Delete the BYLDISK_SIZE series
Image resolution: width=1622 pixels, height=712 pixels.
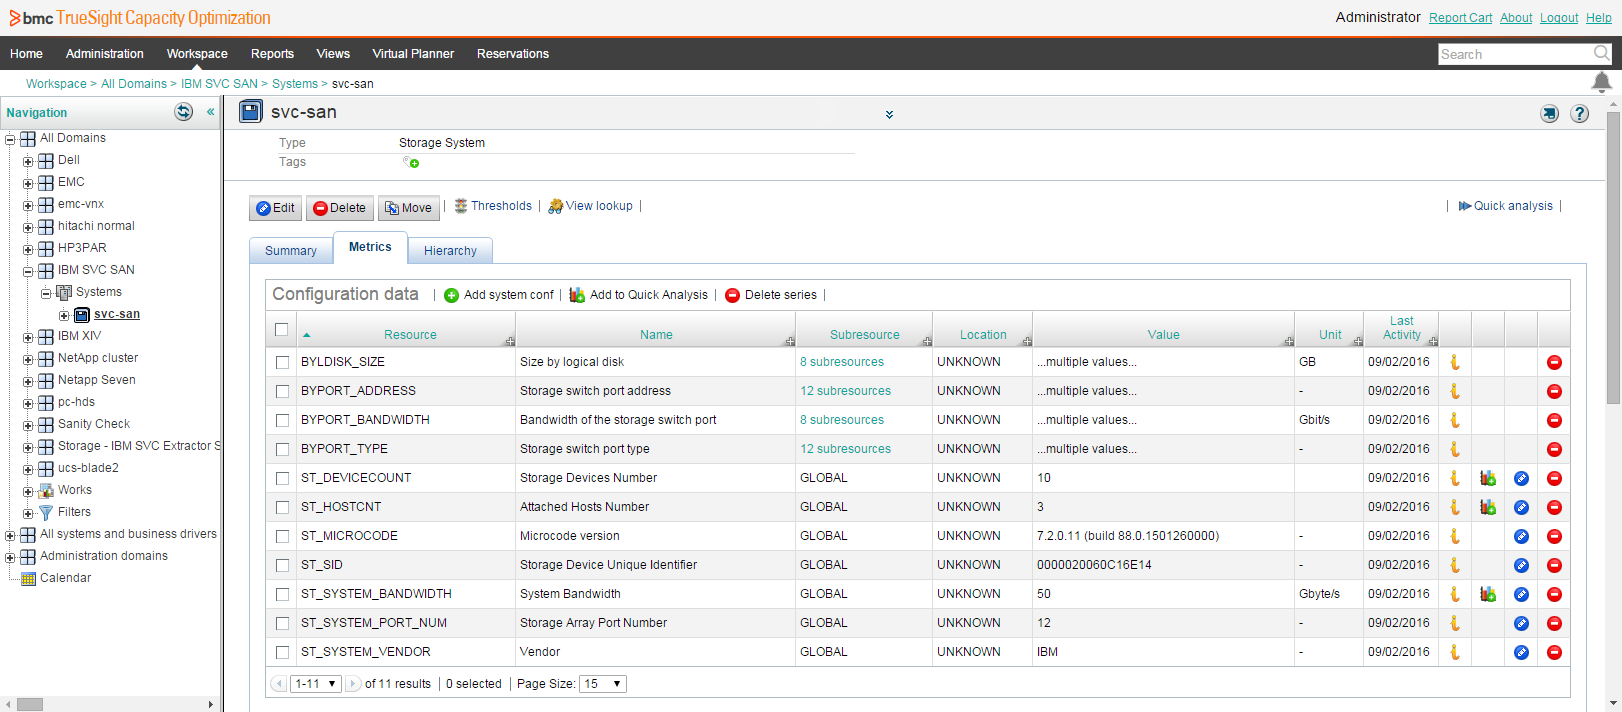pyautogui.click(x=1554, y=362)
